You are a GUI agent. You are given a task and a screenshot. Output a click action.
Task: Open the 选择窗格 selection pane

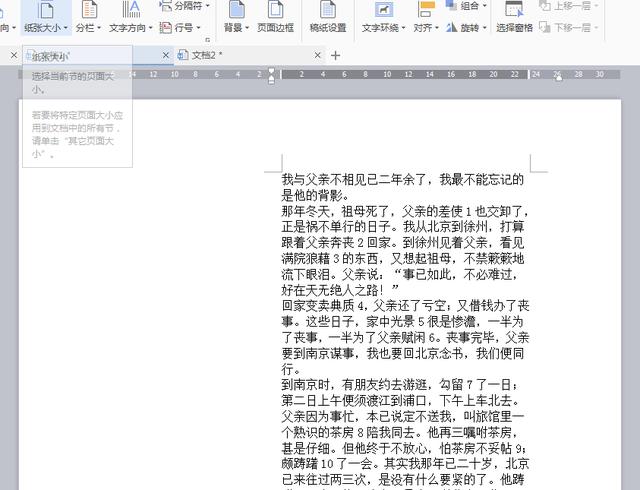(x=514, y=17)
